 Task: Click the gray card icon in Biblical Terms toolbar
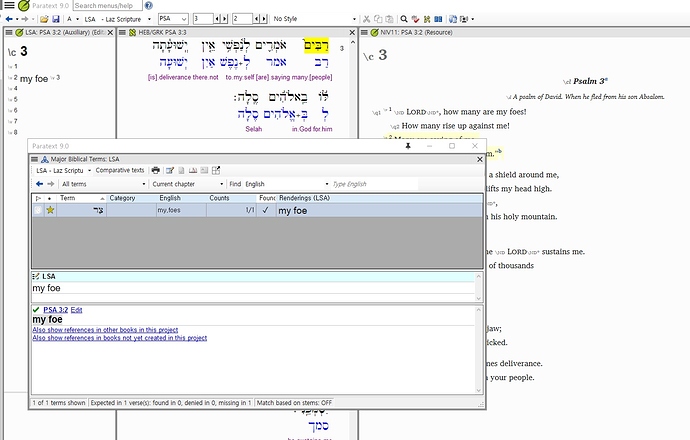204,170
